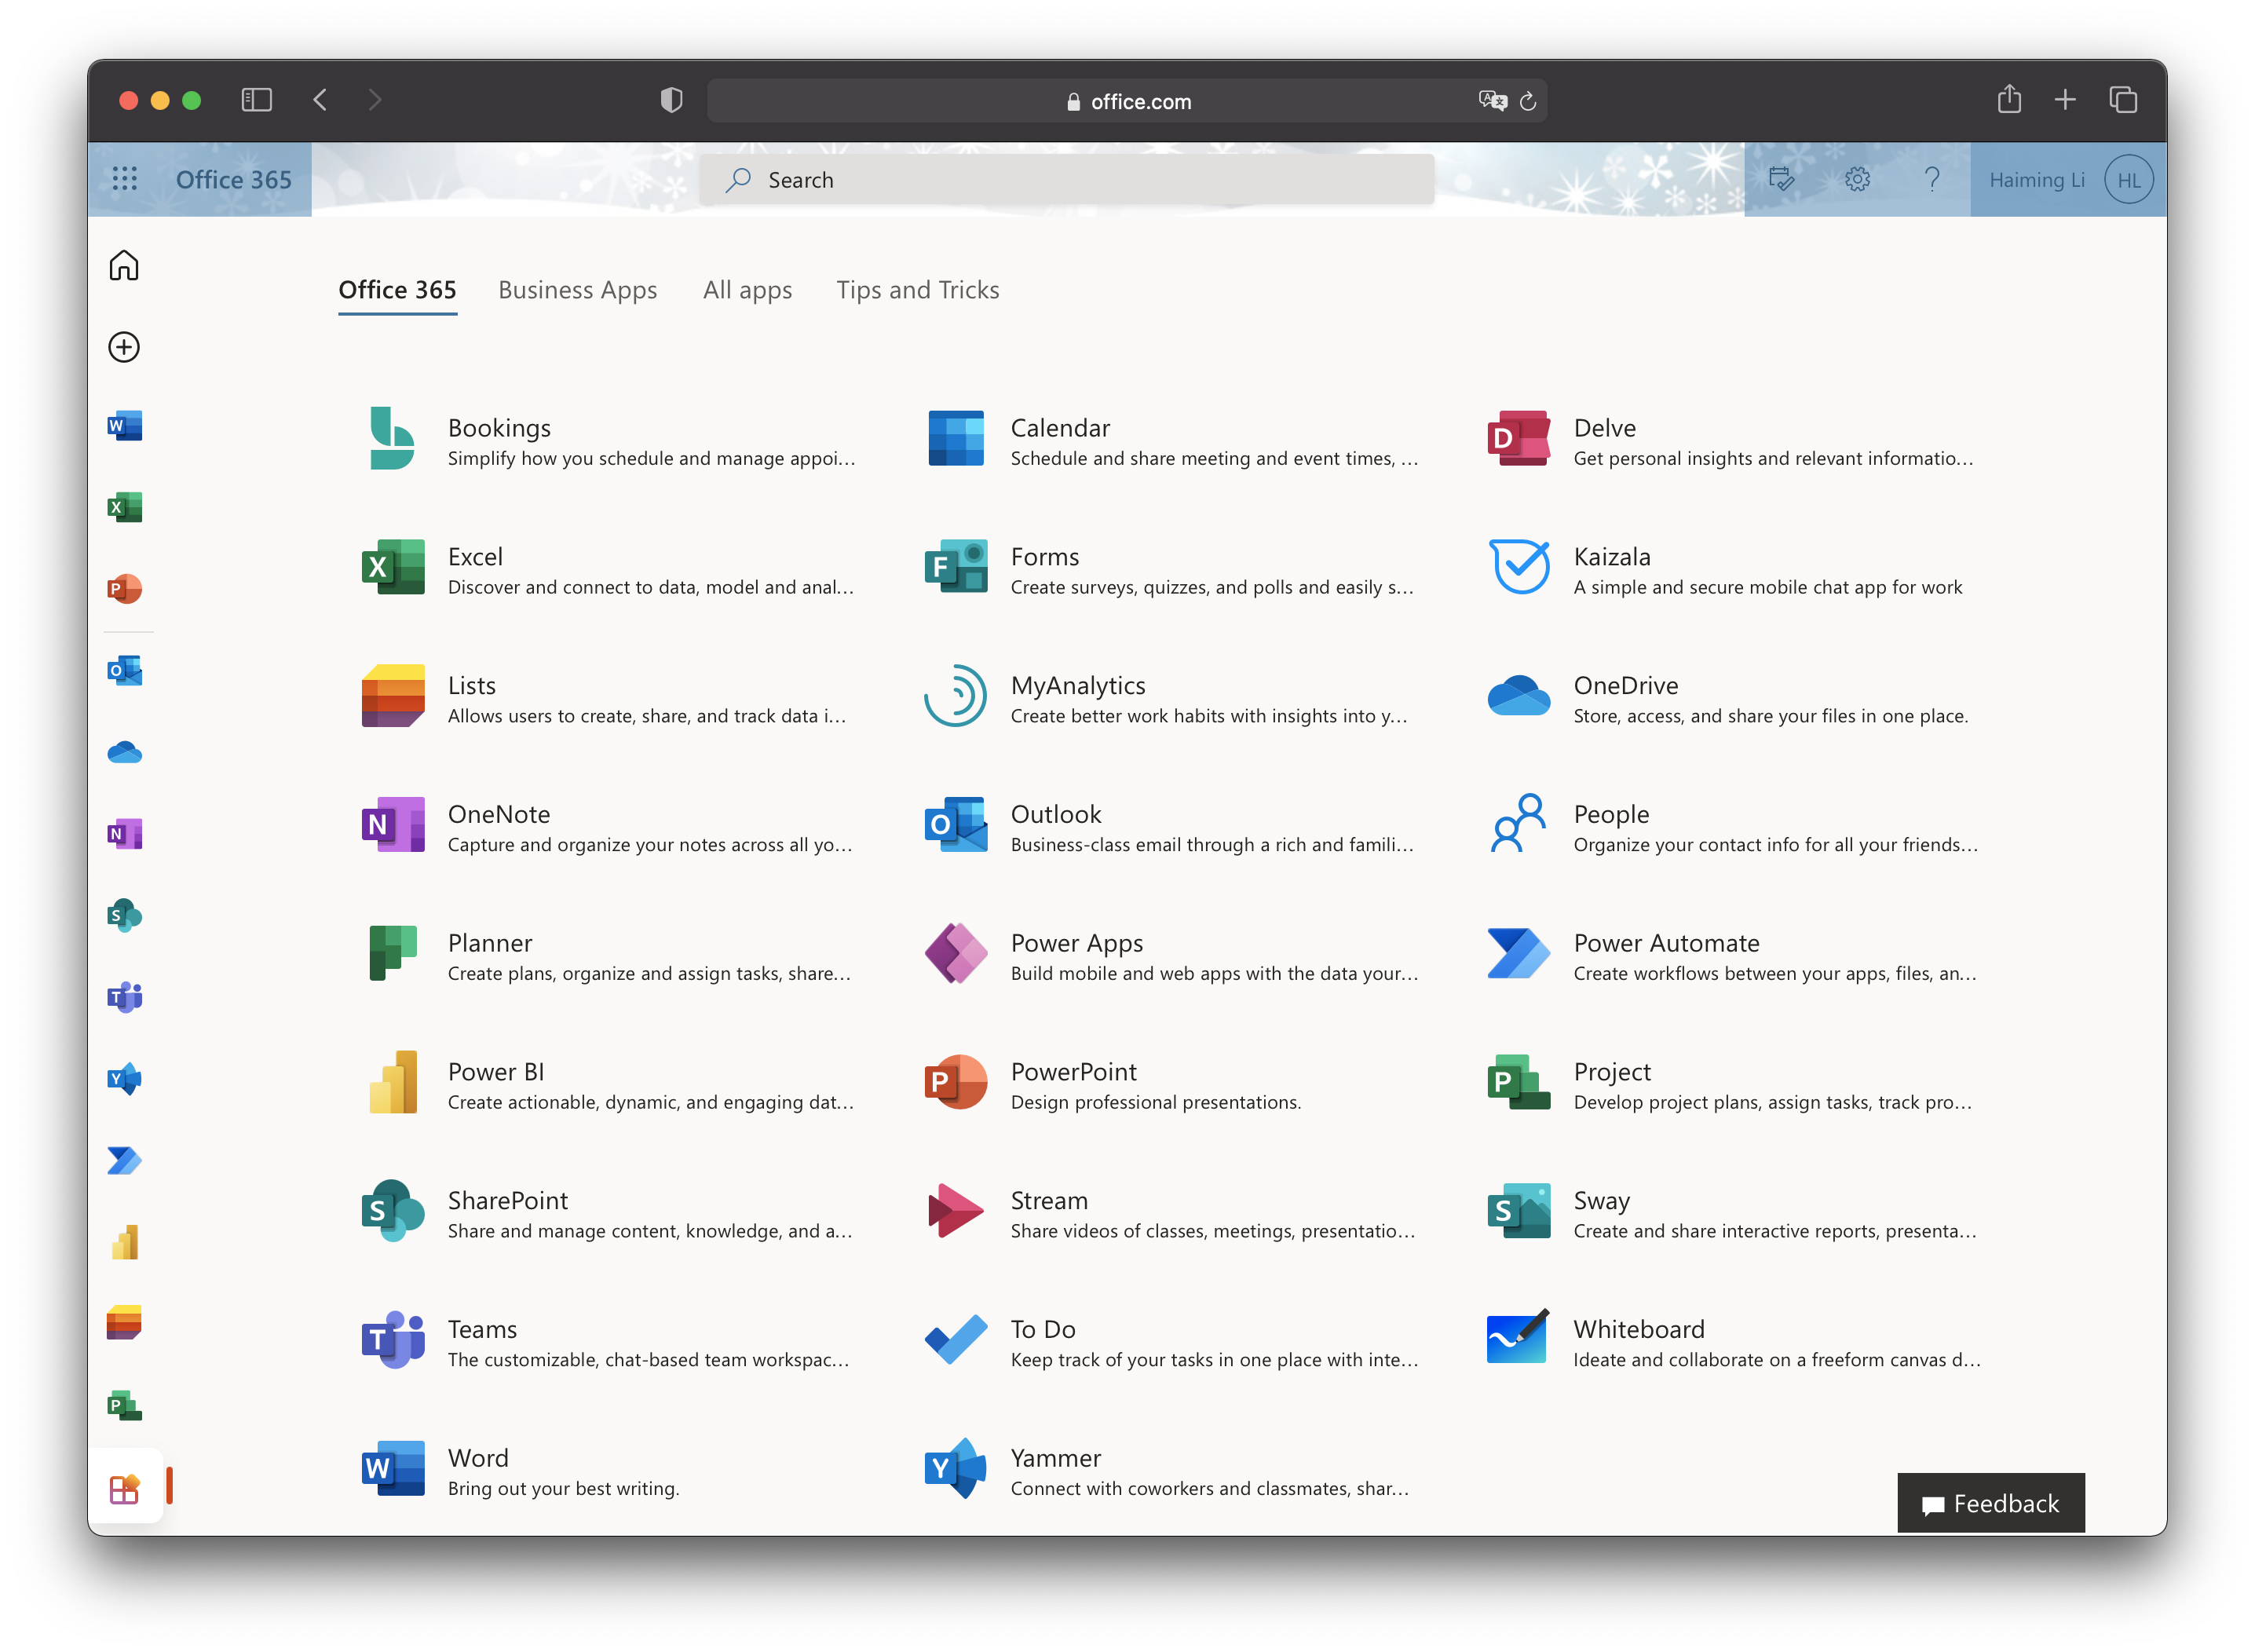Click the Search input field
The height and width of the screenshot is (1652, 2255).
[x=1066, y=180]
